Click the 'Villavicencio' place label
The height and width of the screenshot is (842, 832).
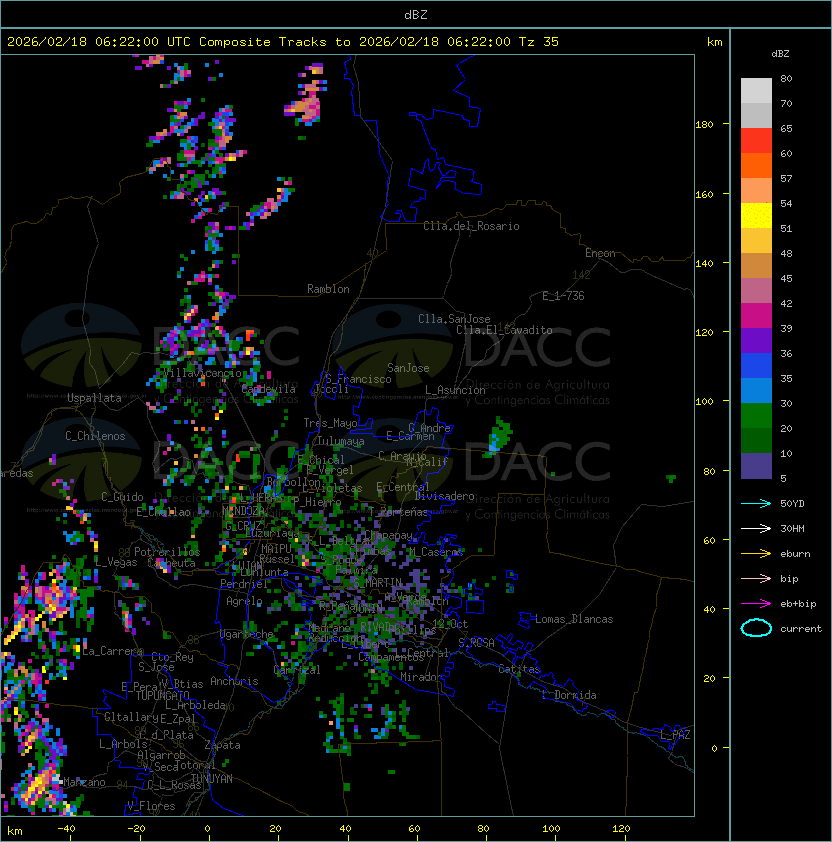(201, 373)
